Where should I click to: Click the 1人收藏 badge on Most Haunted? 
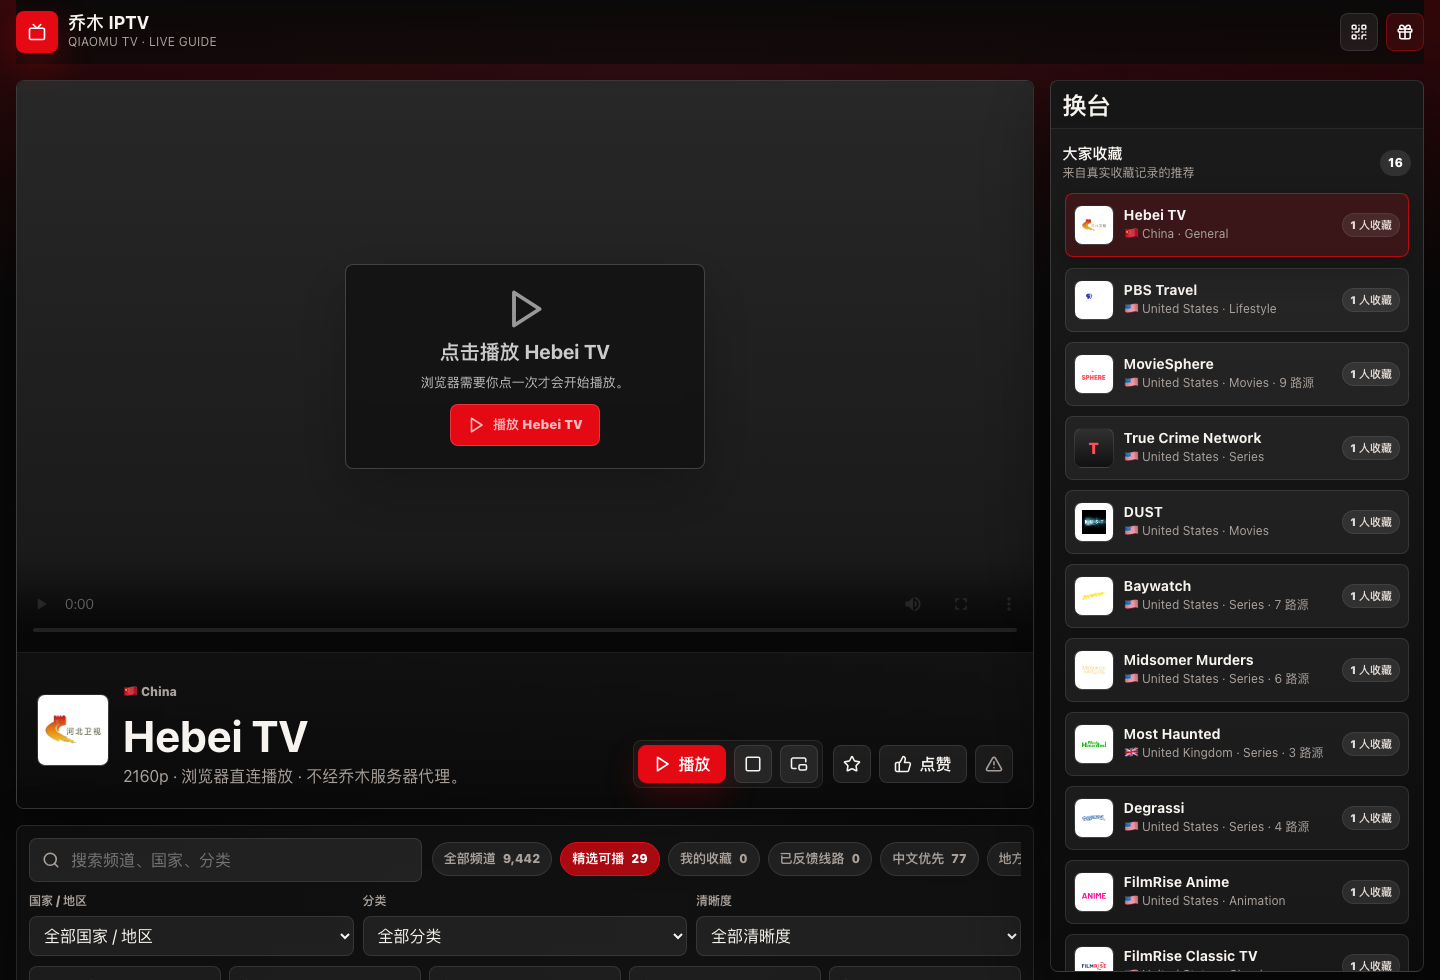pos(1371,744)
